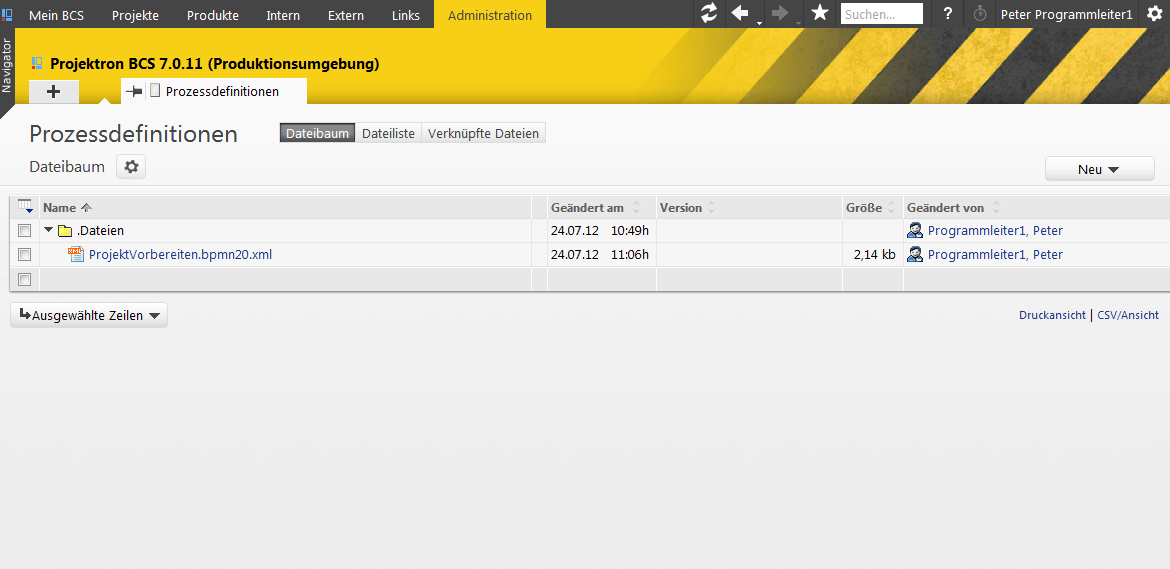This screenshot has height=569, width=1170.
Task: Click the user icon in .Dateien row
Action: click(x=915, y=230)
